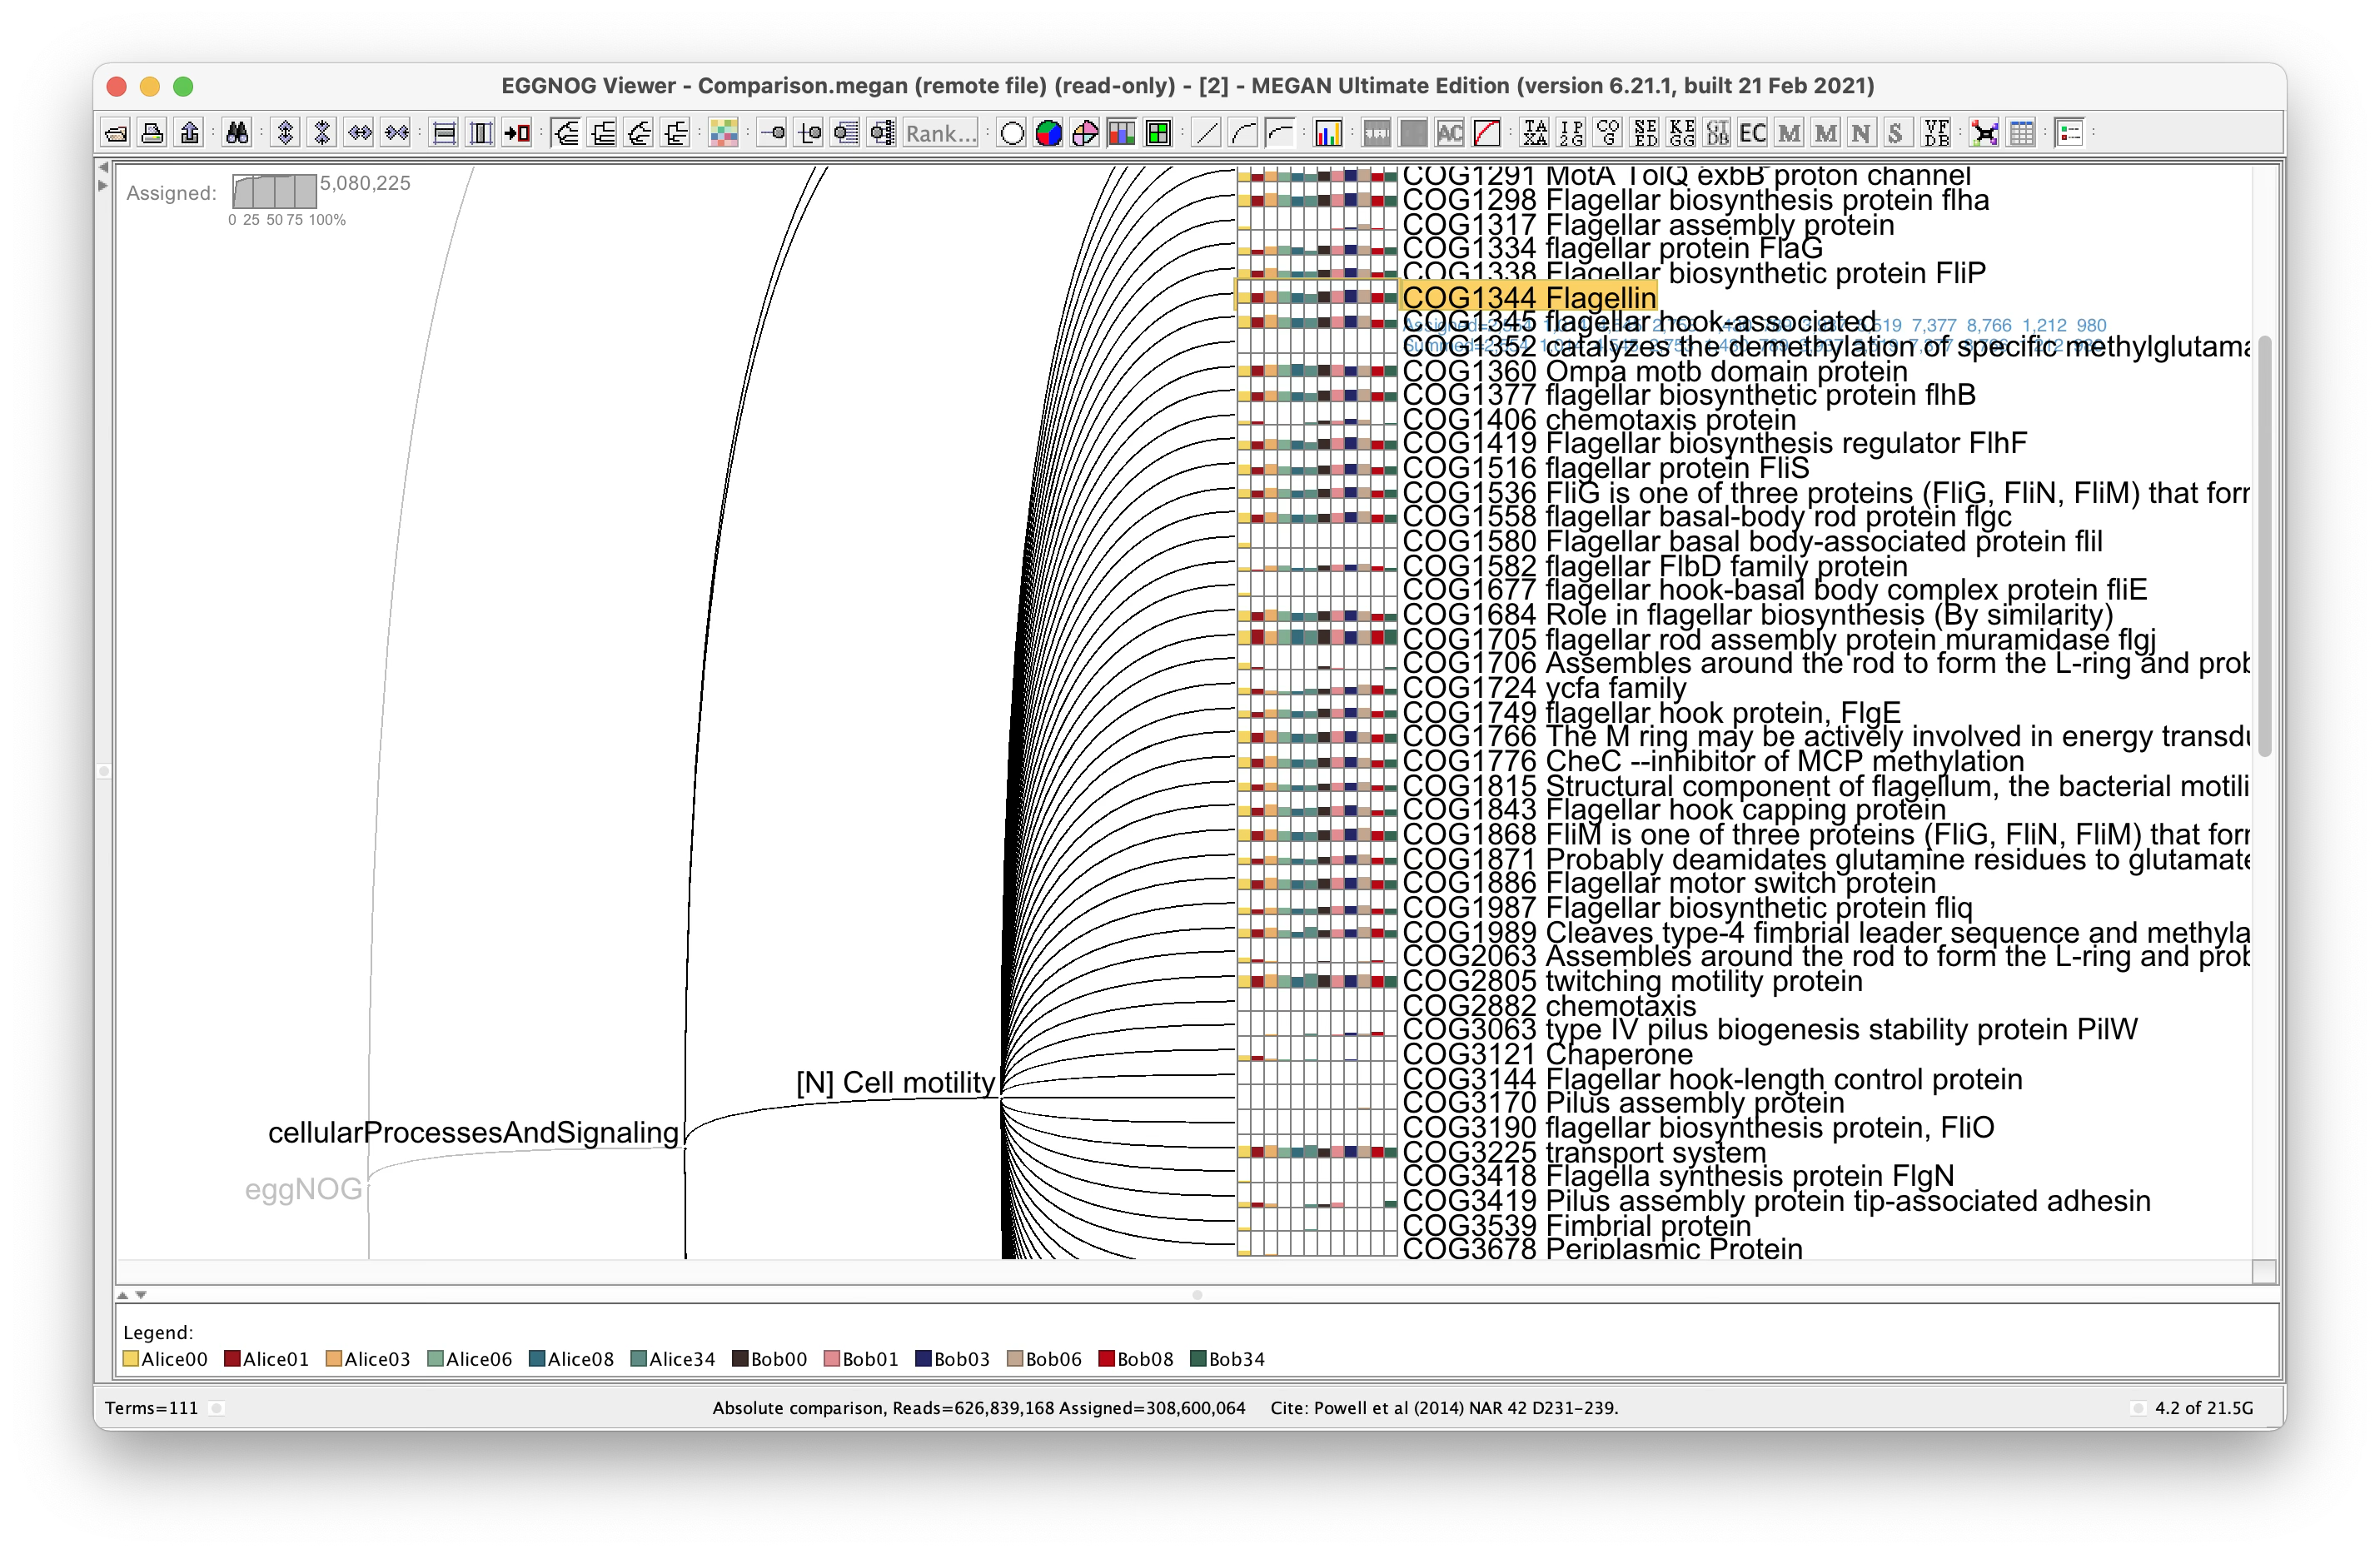Image resolution: width=2380 pixels, height=1554 pixels.
Task: Select the cellularProcessesAndSignaling tree node
Action: point(473,1132)
